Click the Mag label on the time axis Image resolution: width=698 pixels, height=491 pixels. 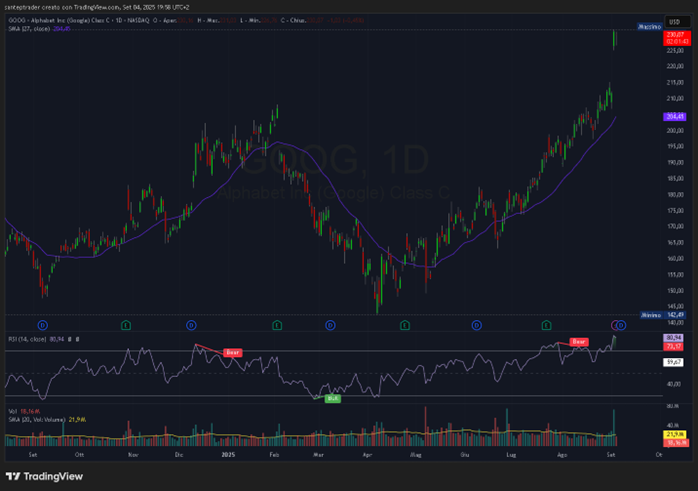(x=415, y=454)
